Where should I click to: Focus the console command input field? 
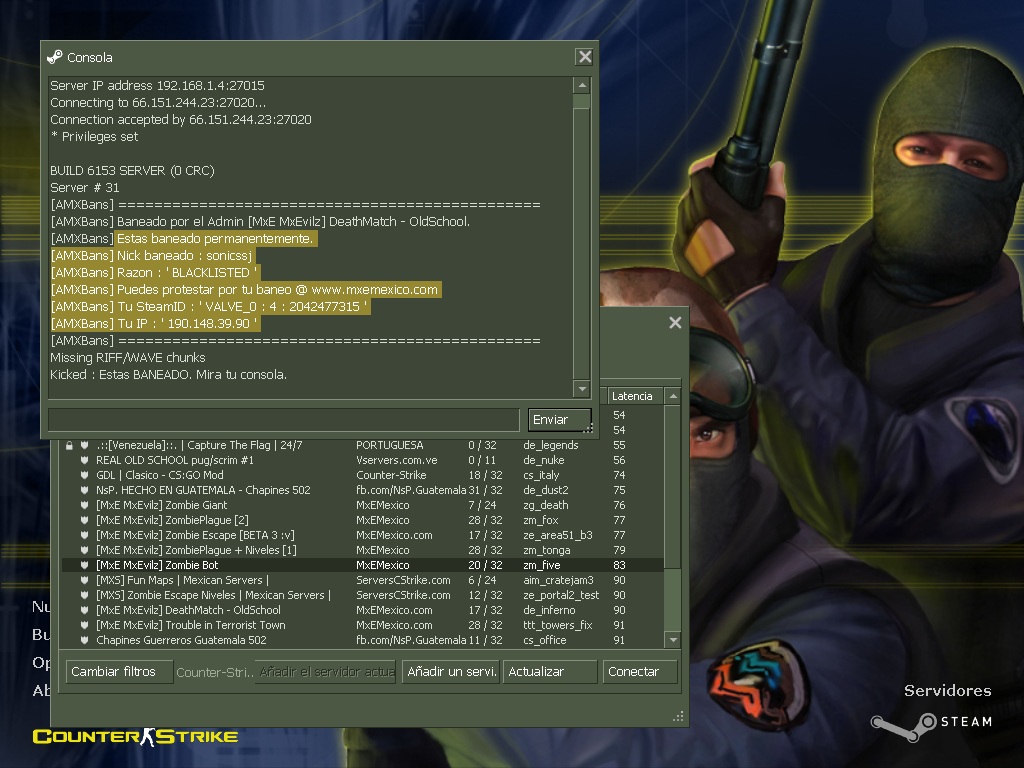tap(284, 420)
